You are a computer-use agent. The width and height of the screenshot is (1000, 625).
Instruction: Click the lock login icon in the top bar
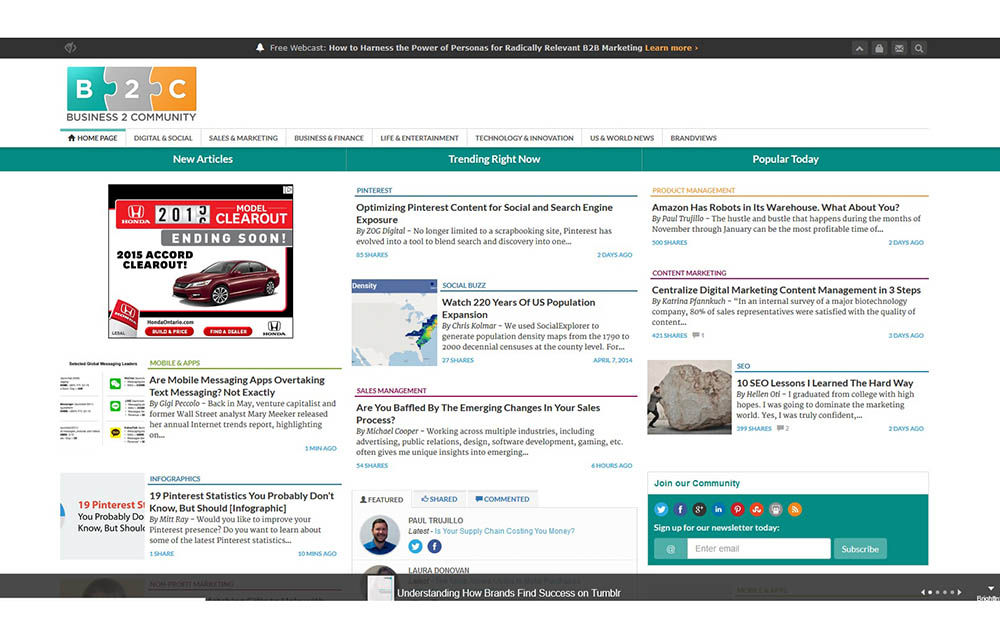point(879,48)
